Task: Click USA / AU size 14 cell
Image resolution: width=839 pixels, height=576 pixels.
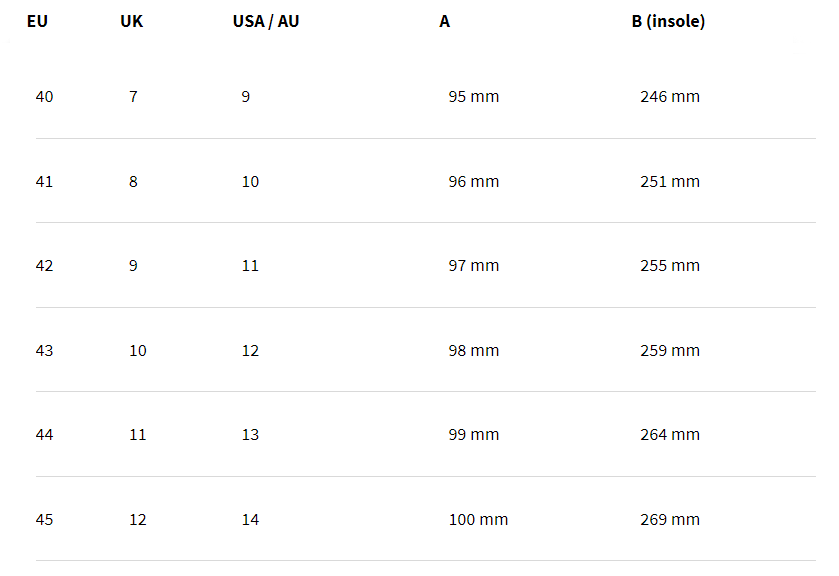Action: (250, 520)
